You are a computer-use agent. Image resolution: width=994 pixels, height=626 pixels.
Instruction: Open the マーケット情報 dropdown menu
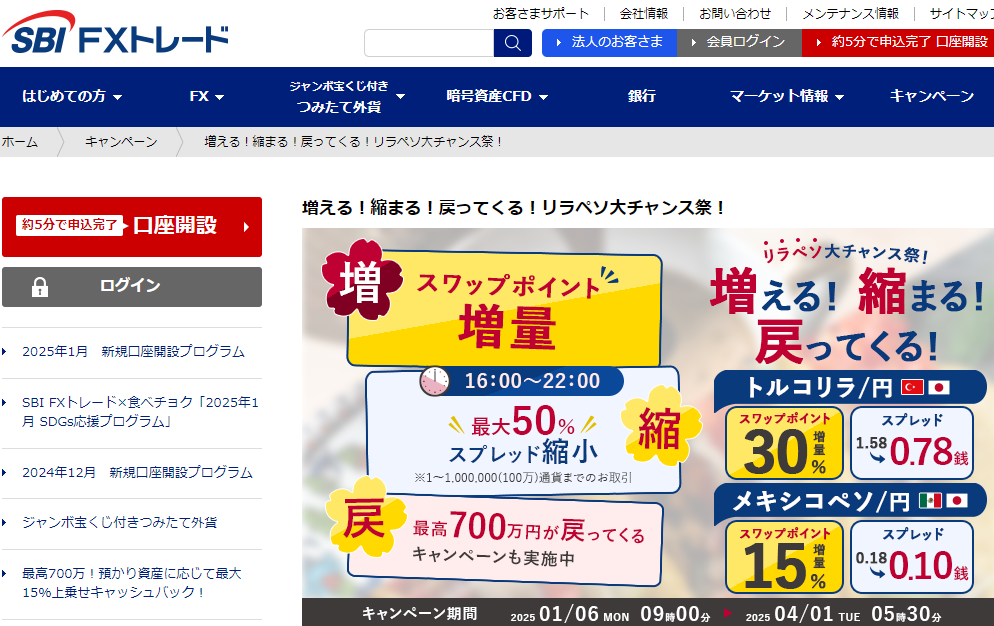[787, 96]
